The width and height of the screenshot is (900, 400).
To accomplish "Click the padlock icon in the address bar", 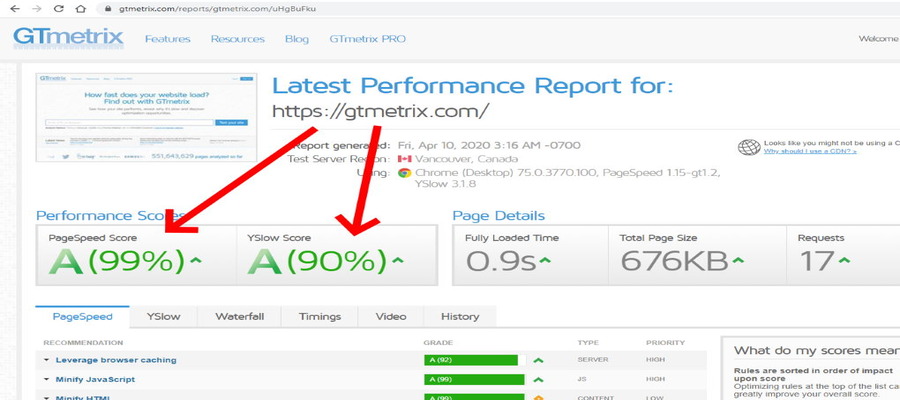I will [107, 9].
